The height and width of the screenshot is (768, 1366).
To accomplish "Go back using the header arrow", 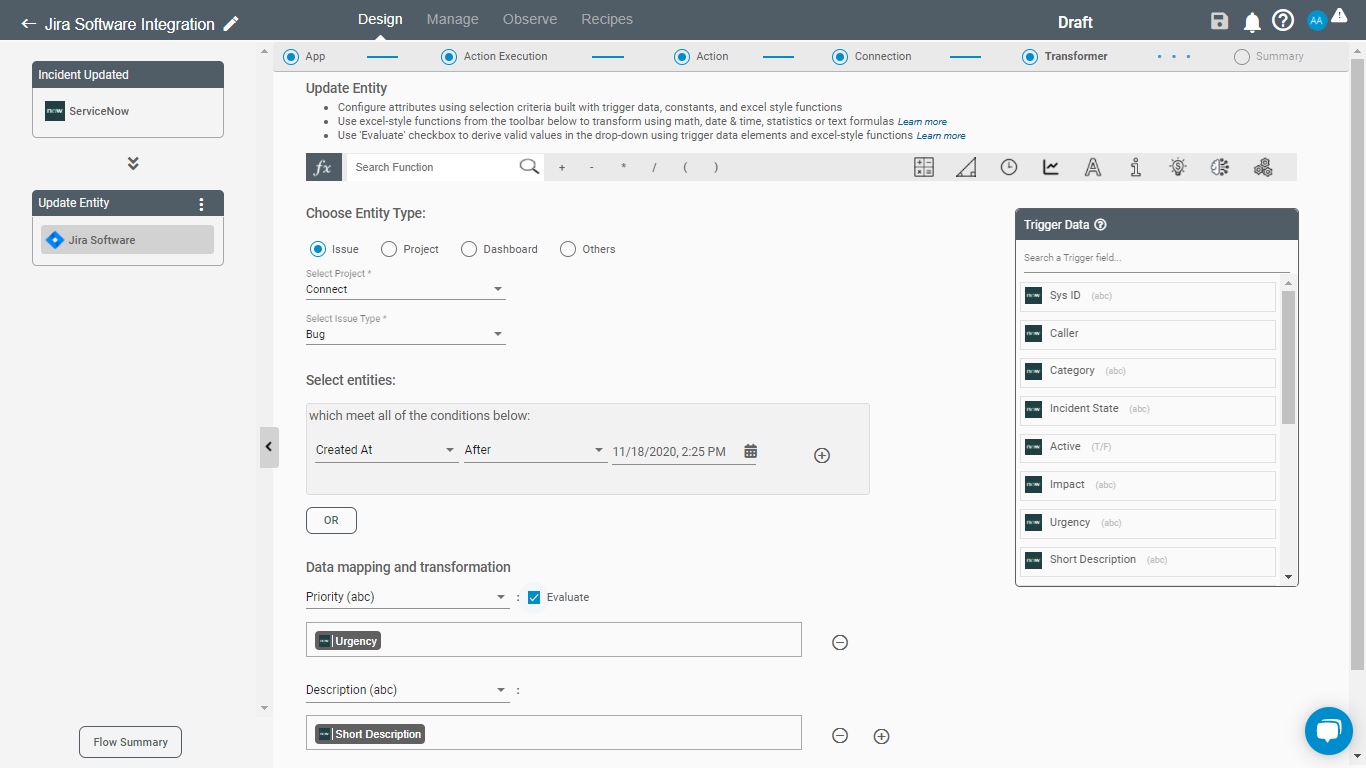I will coord(28,23).
